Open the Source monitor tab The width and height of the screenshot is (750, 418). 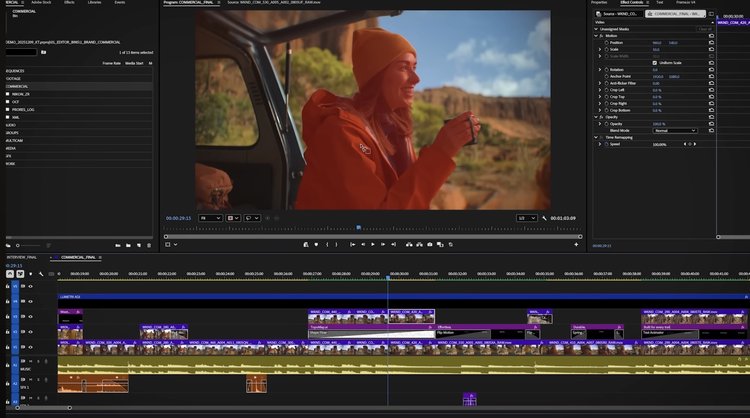click(x=274, y=2)
